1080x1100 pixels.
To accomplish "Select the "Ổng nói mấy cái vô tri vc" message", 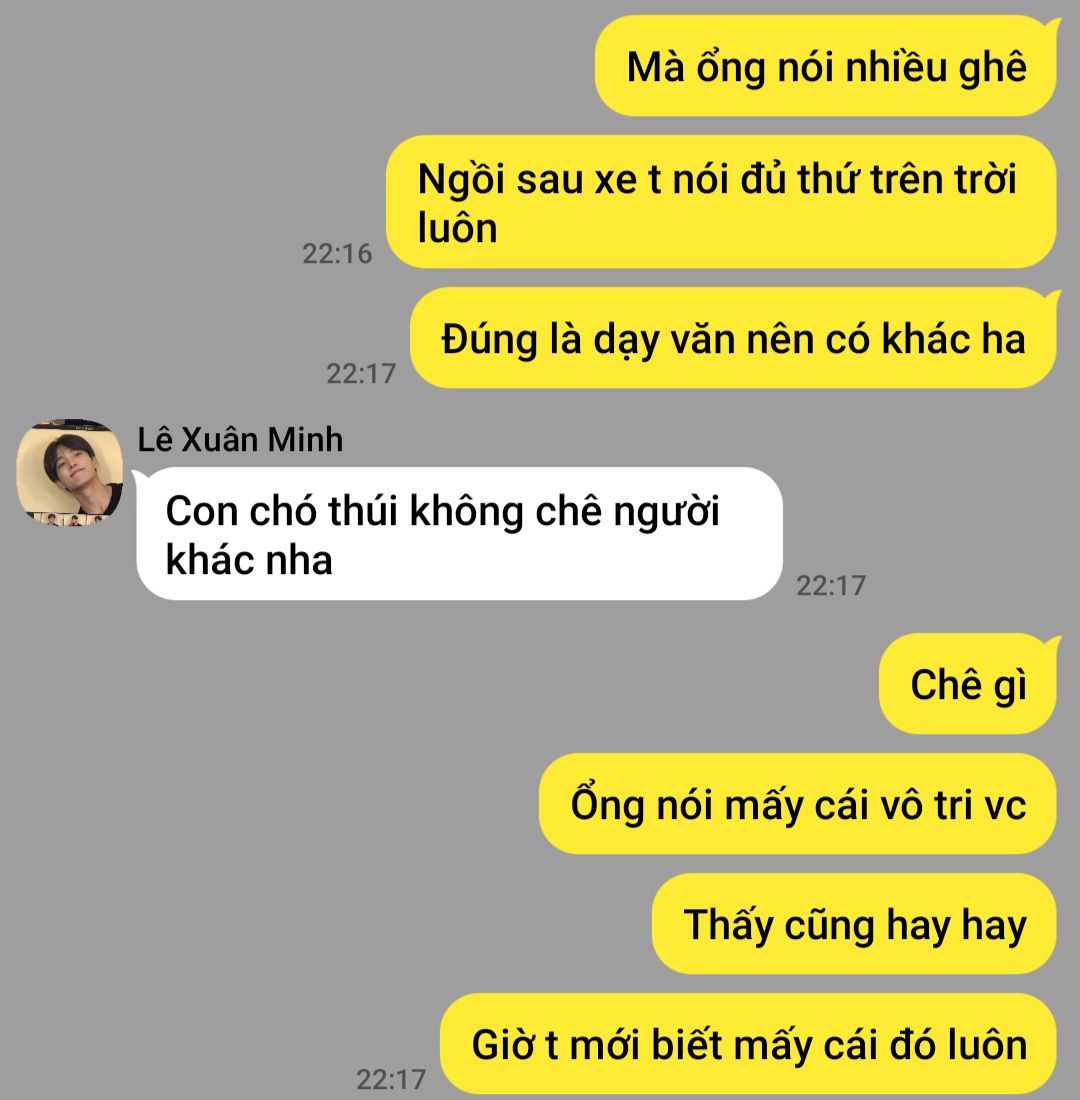I will click(x=798, y=803).
